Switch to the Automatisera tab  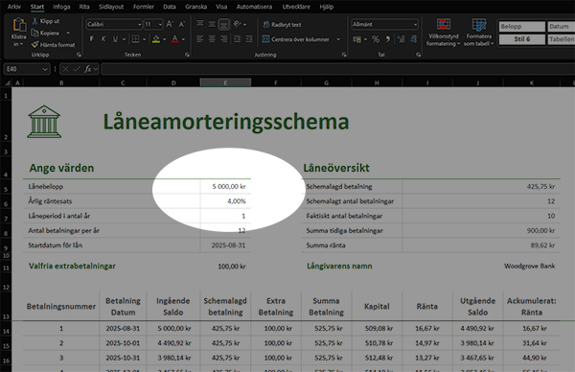click(254, 7)
